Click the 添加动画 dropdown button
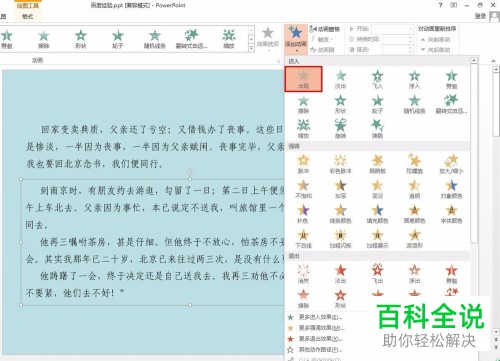Image resolution: width=500 pixels, height=361 pixels. tap(296, 39)
